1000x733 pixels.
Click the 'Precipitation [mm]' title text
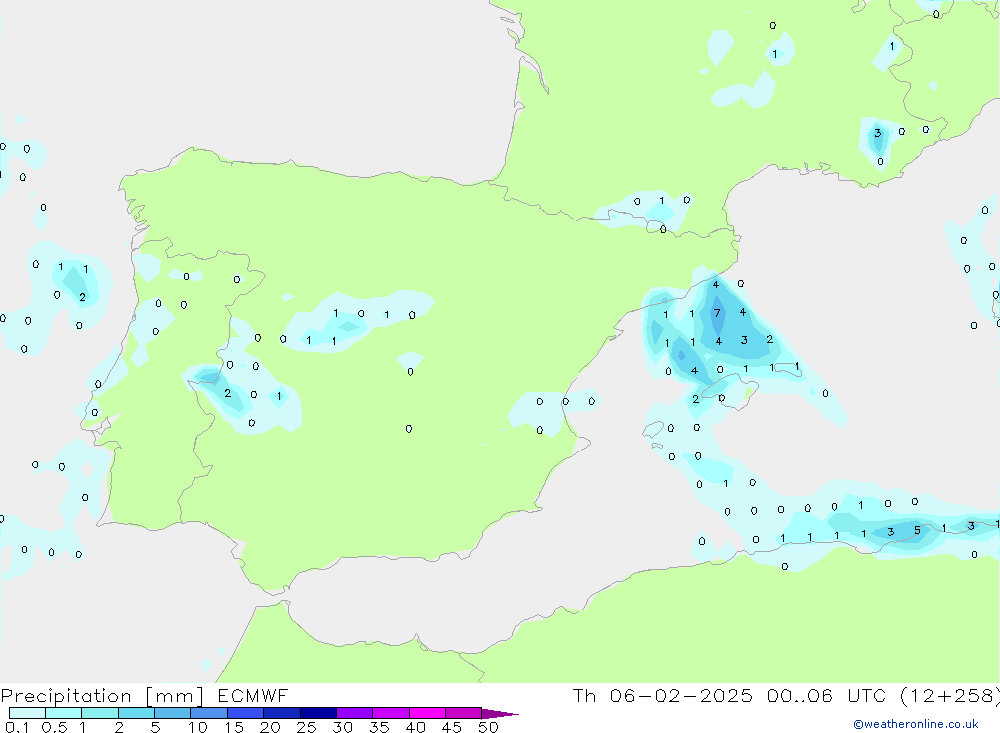point(102,696)
